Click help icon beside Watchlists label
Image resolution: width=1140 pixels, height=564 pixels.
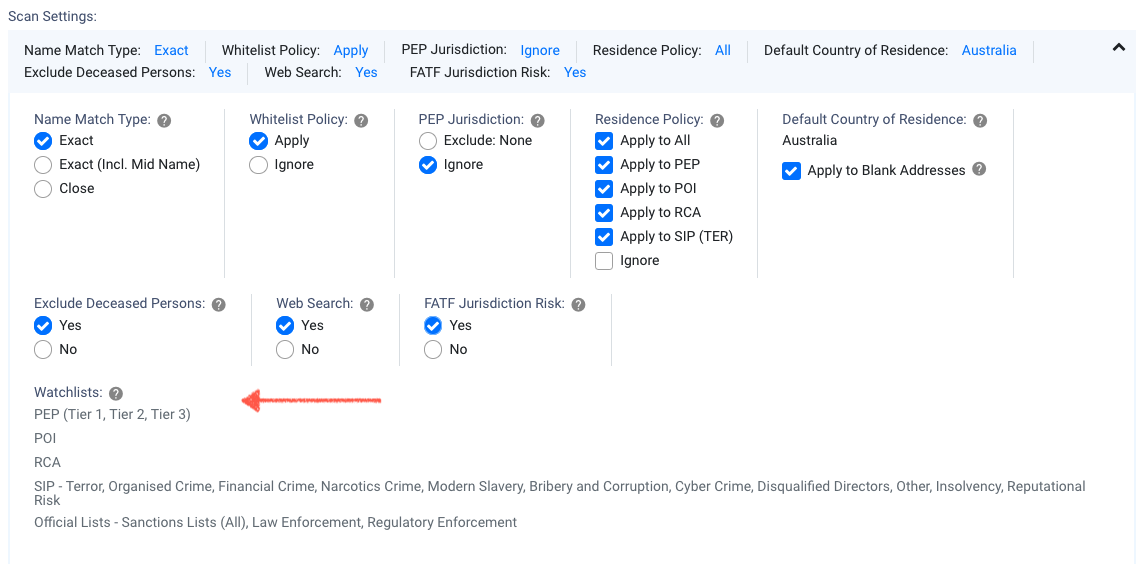116,393
